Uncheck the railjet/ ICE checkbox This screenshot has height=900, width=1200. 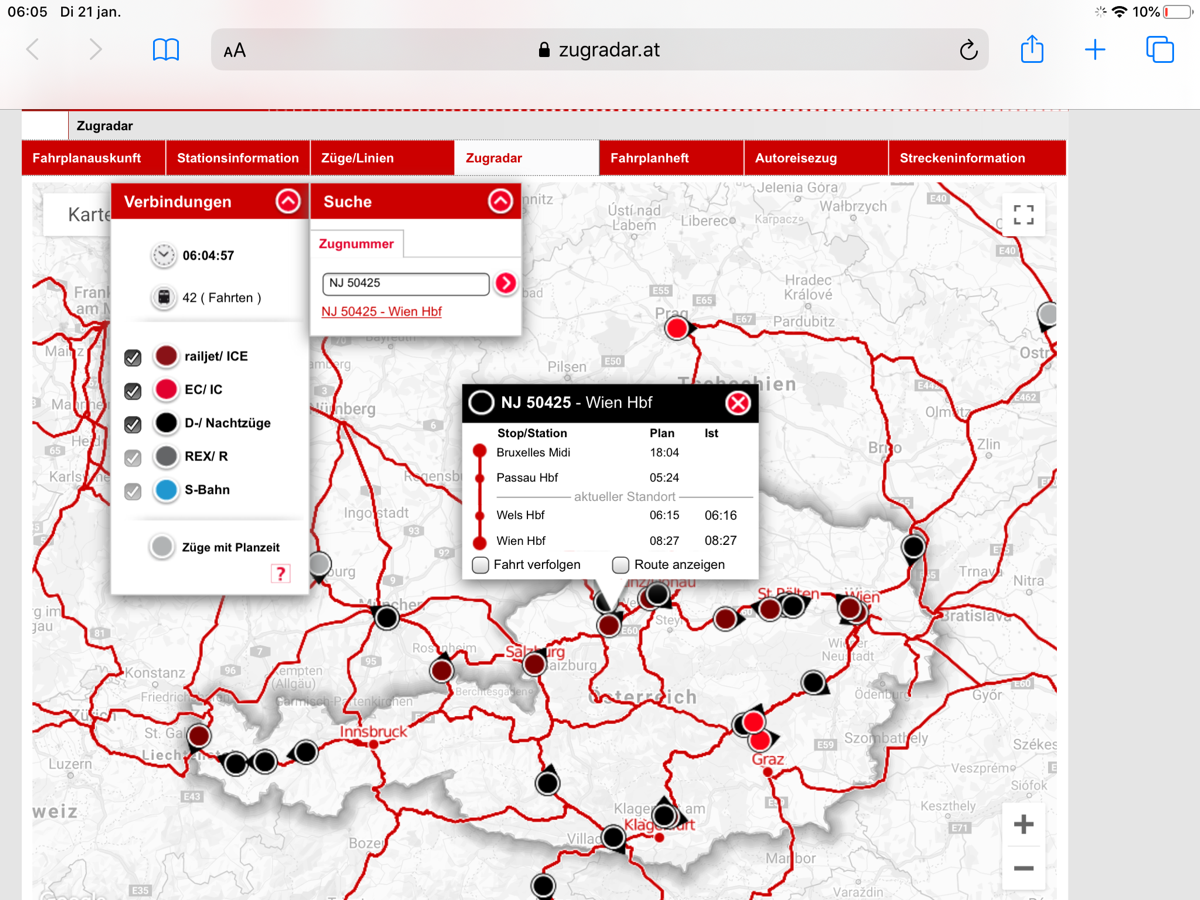133,357
